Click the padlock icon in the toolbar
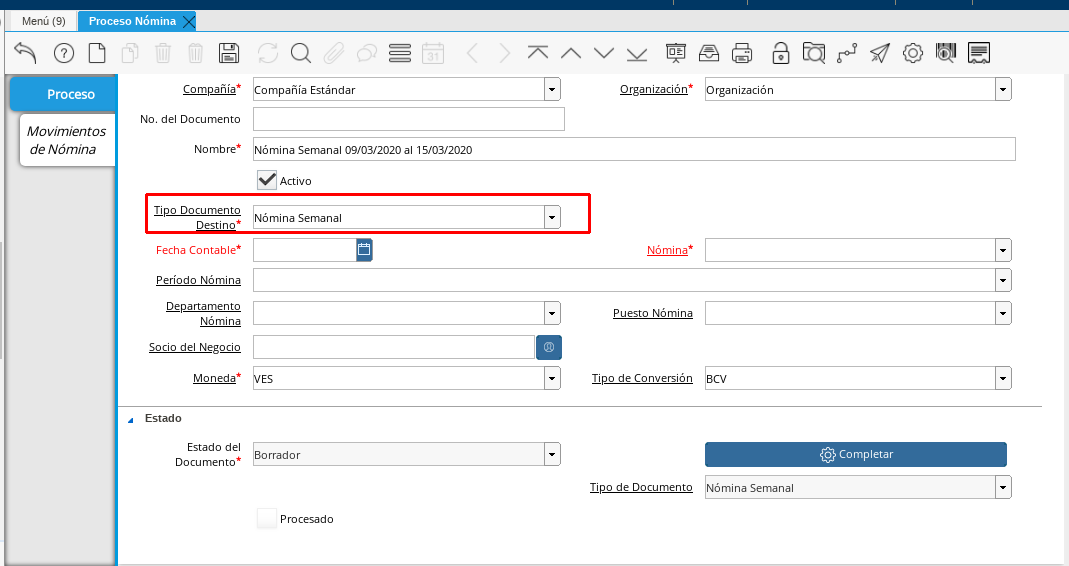Viewport: 1069px width, 566px height. pos(780,53)
